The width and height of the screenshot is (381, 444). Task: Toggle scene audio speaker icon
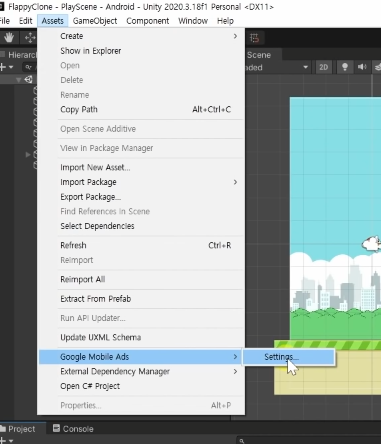coord(362,67)
